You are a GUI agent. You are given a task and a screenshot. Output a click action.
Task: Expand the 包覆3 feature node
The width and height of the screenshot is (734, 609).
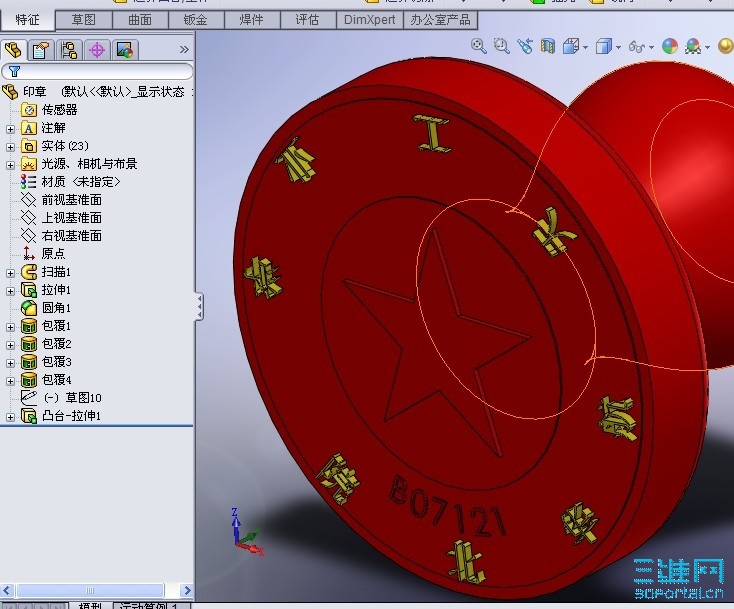coord(10,363)
